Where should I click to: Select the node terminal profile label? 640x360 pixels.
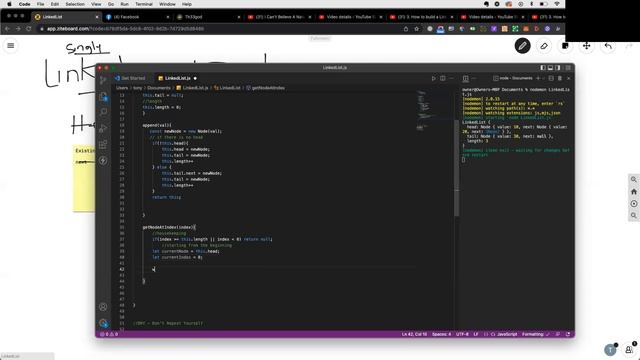(513, 78)
